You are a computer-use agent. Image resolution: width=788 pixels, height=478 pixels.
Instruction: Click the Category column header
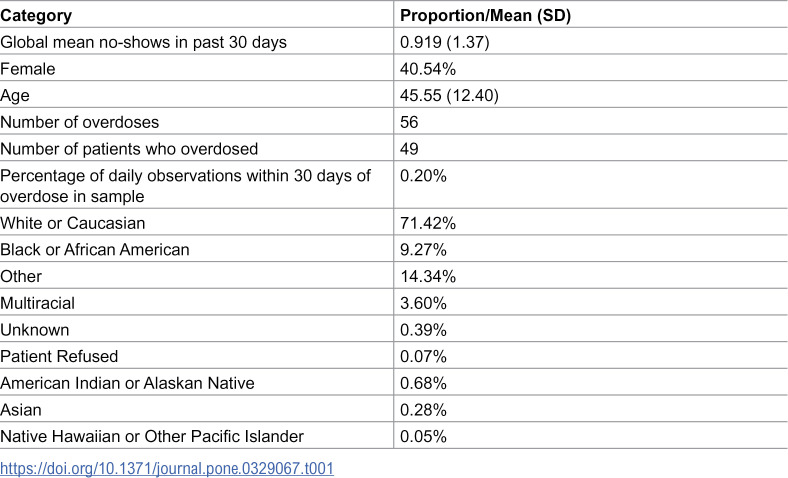coord(36,16)
